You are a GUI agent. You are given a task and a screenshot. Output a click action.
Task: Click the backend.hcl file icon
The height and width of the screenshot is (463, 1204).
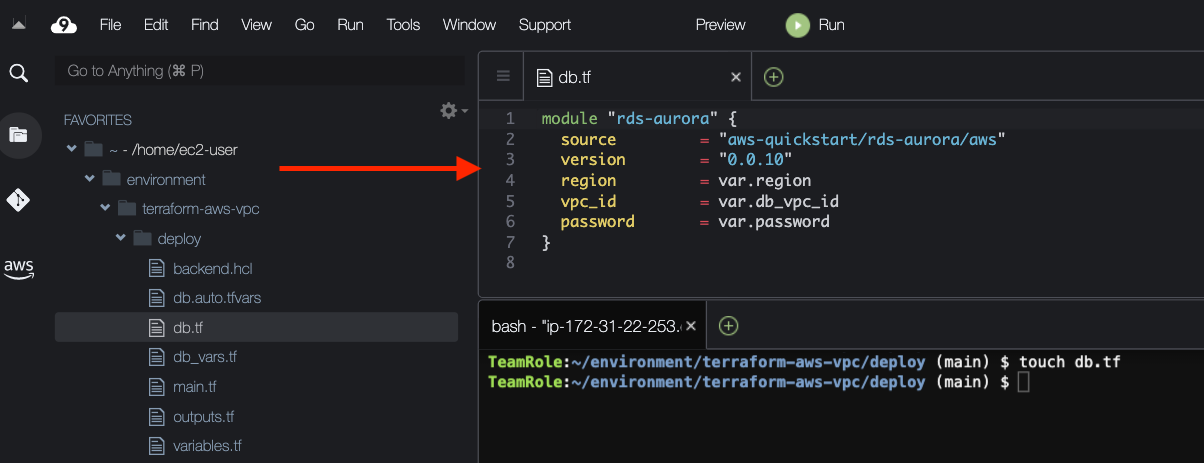coord(155,268)
